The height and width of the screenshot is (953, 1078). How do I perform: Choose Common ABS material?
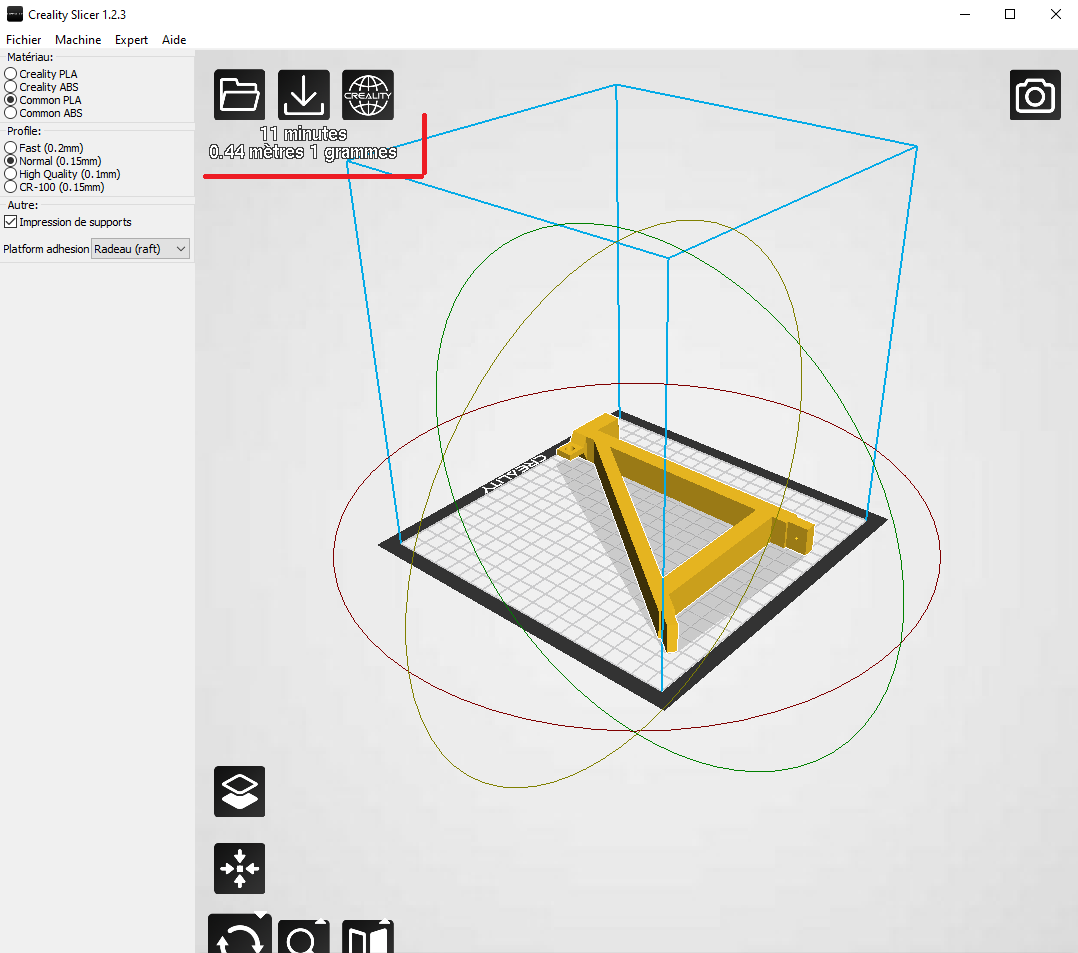tap(10, 113)
